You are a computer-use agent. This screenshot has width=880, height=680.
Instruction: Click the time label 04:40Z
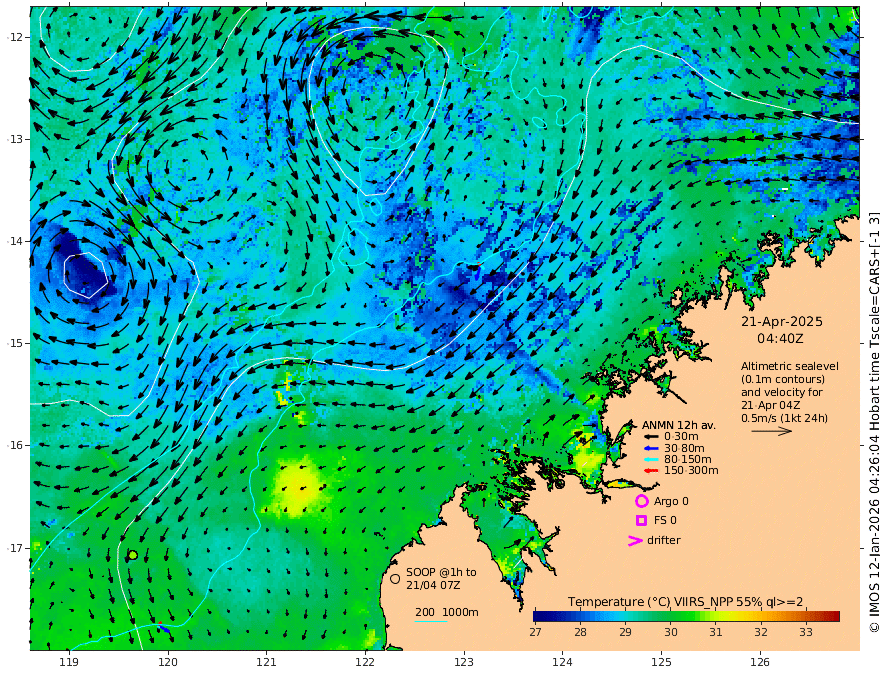click(780, 339)
